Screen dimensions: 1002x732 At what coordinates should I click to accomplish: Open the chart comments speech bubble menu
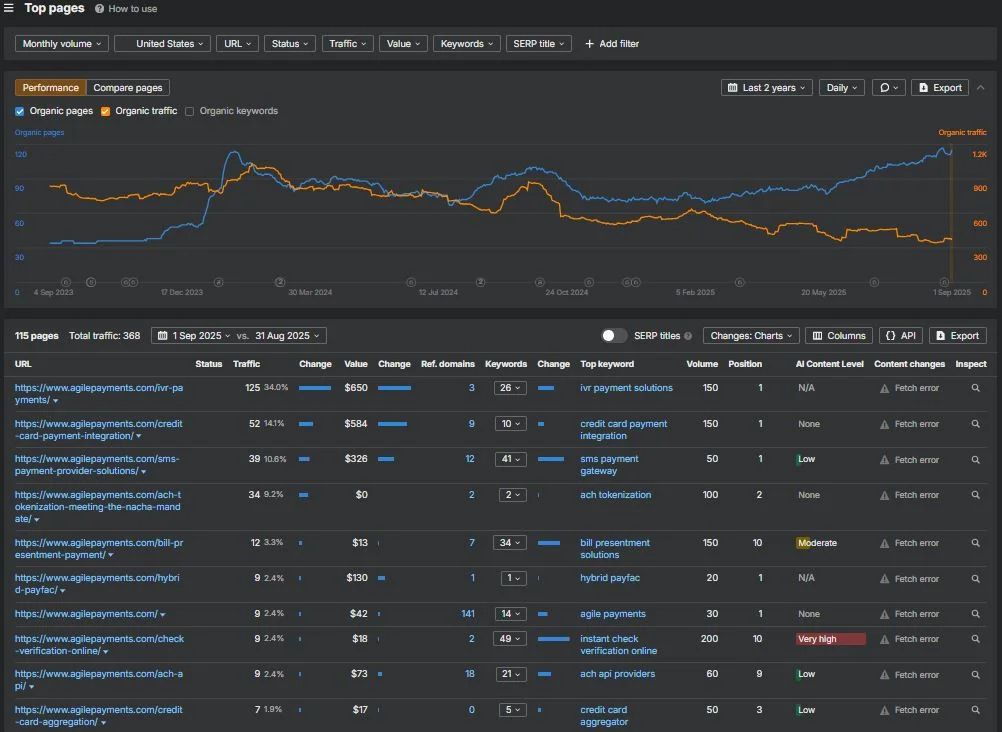pyautogui.click(x=888, y=88)
